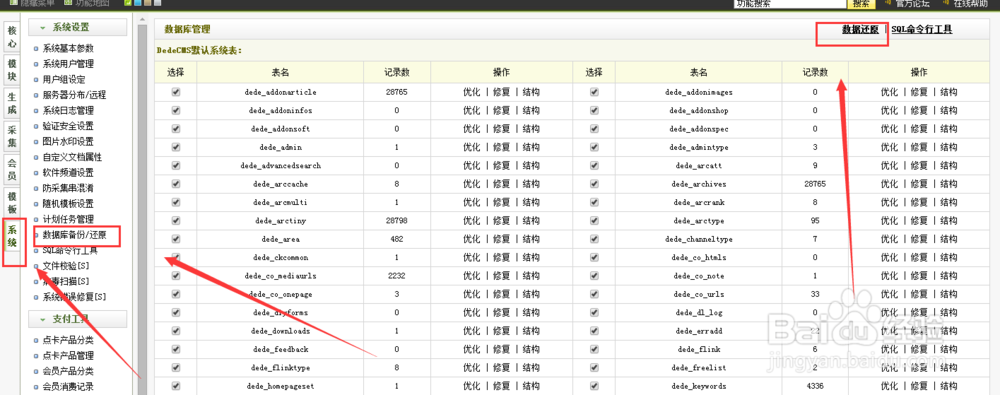Image resolution: width=1000 pixels, height=395 pixels.
Task: Uncheck the dede_area table checkbox
Action: tap(176, 239)
